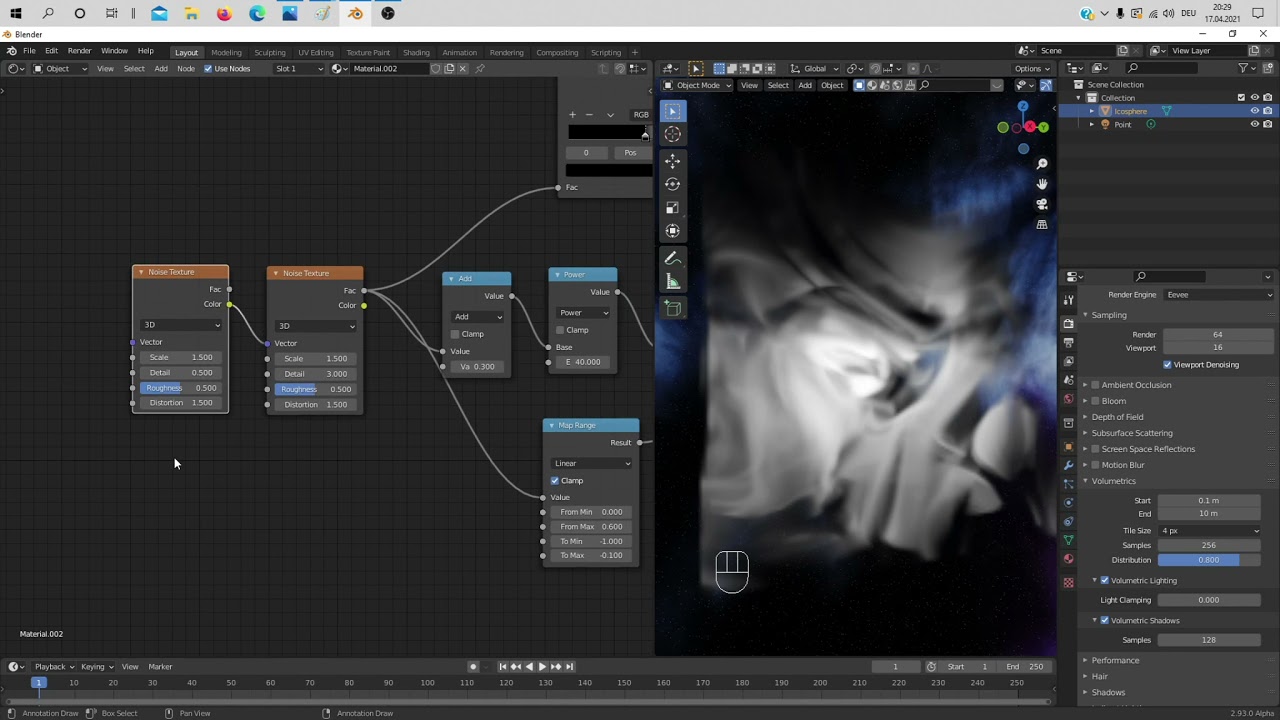Click the Blender logo menu icon
Viewport: 1280px width, 720px height.
[x=11, y=51]
